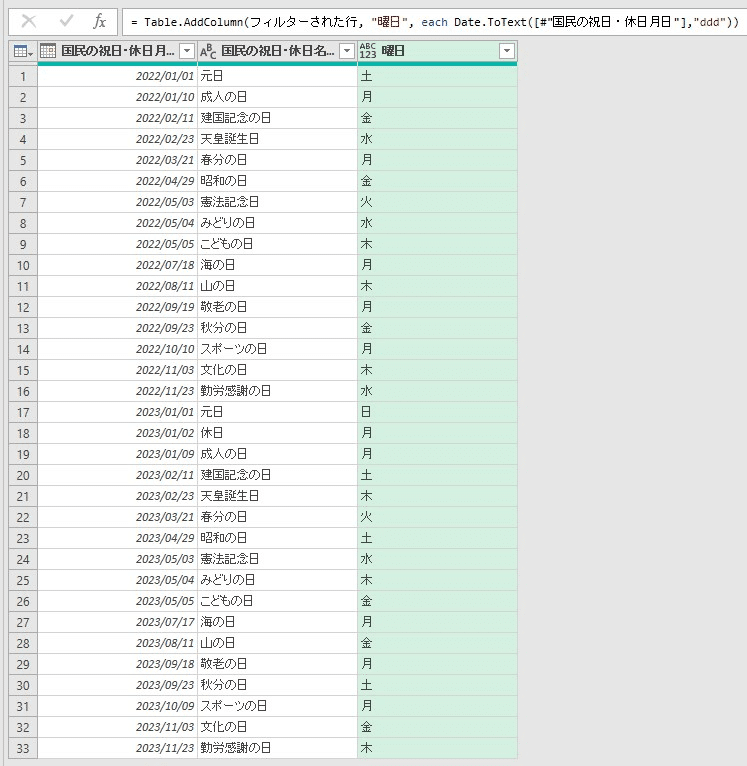Confirm formula with the checkmark icon
This screenshot has height=766, width=747.
(66, 21)
